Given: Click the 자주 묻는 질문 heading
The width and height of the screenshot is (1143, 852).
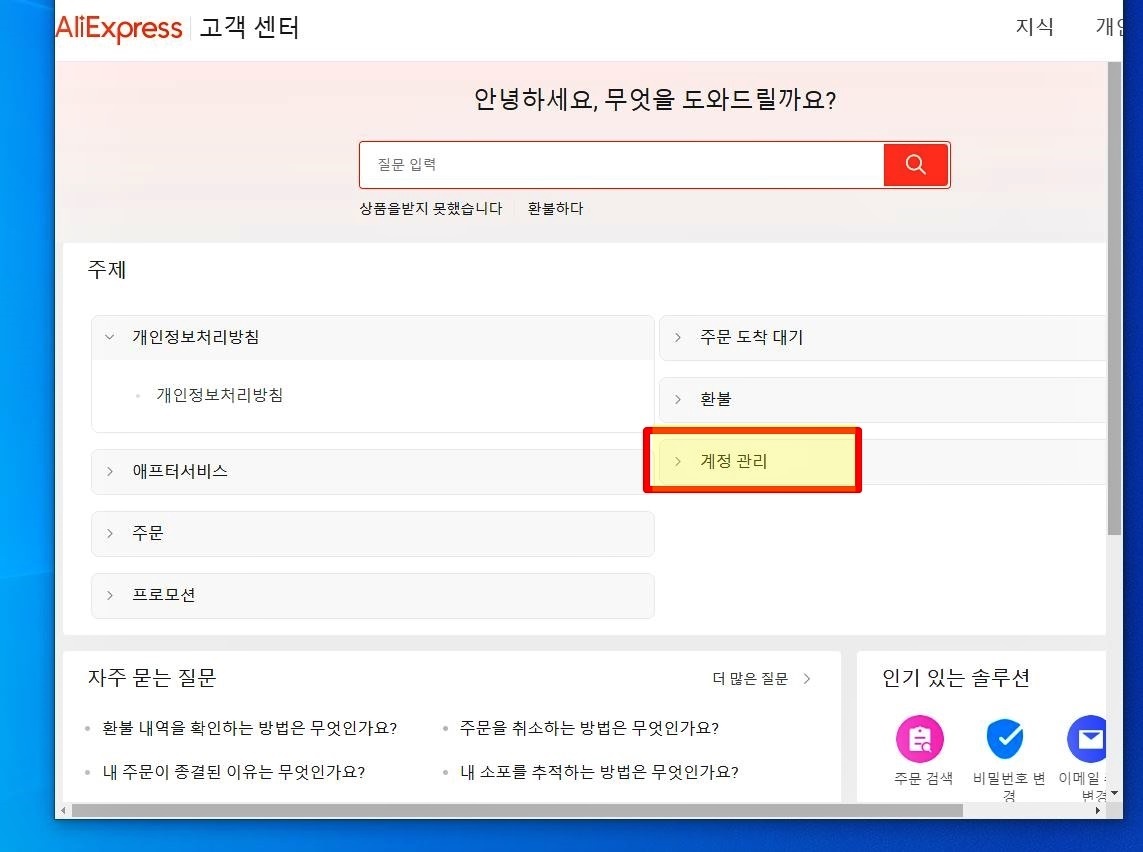Looking at the screenshot, I should coord(152,678).
